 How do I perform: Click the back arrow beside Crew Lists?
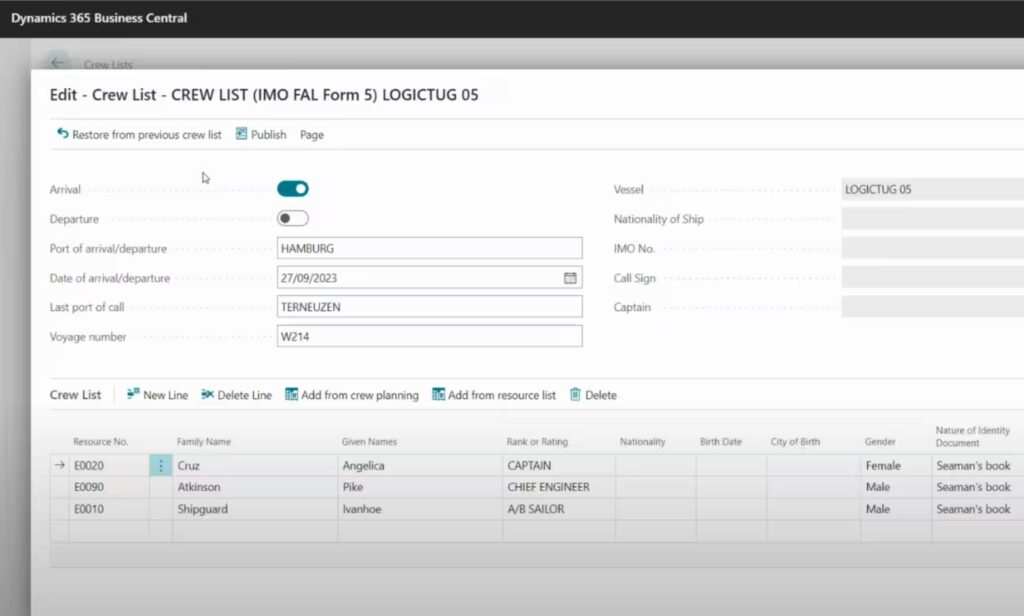pyautogui.click(x=57, y=63)
